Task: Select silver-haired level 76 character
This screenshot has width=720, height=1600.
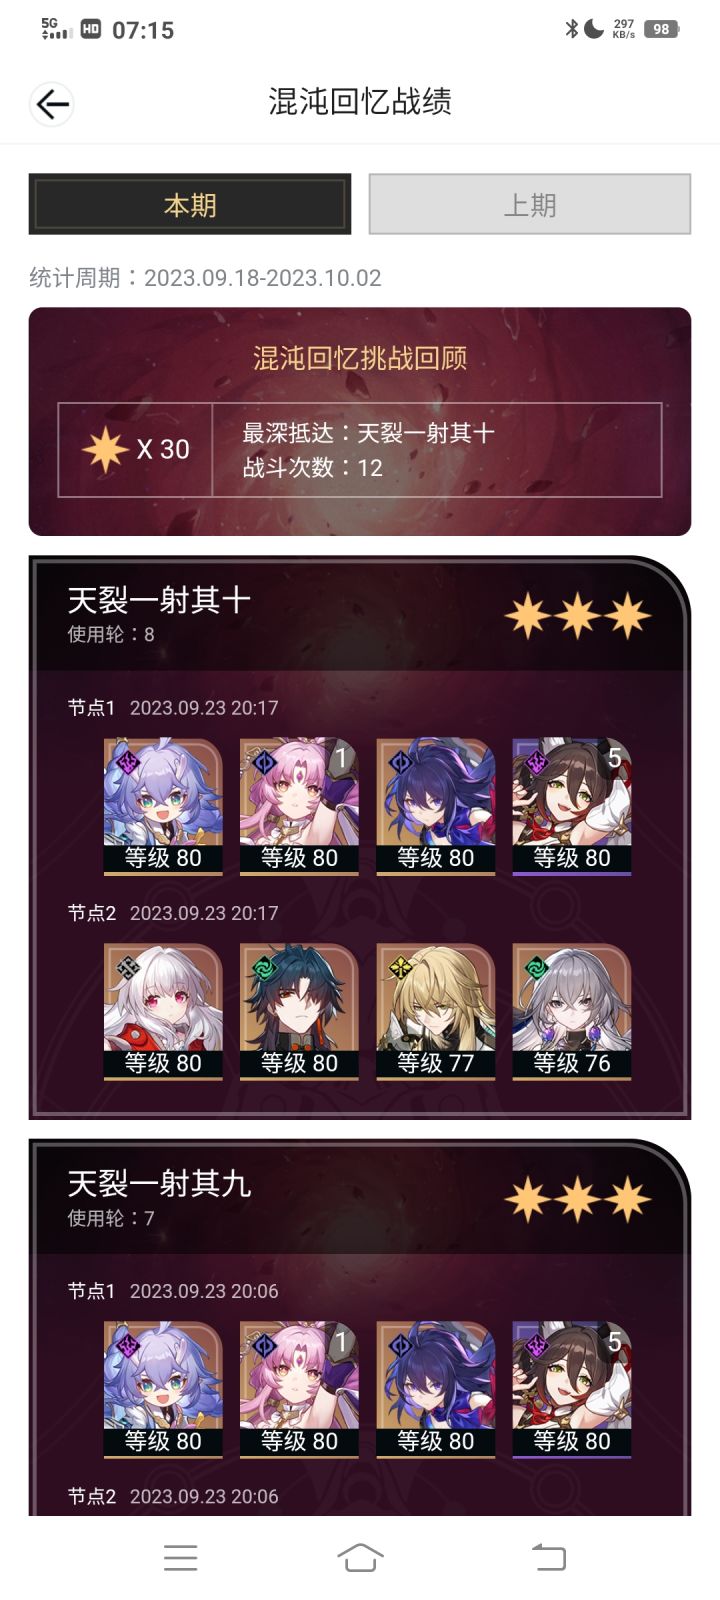Action: point(571,1012)
